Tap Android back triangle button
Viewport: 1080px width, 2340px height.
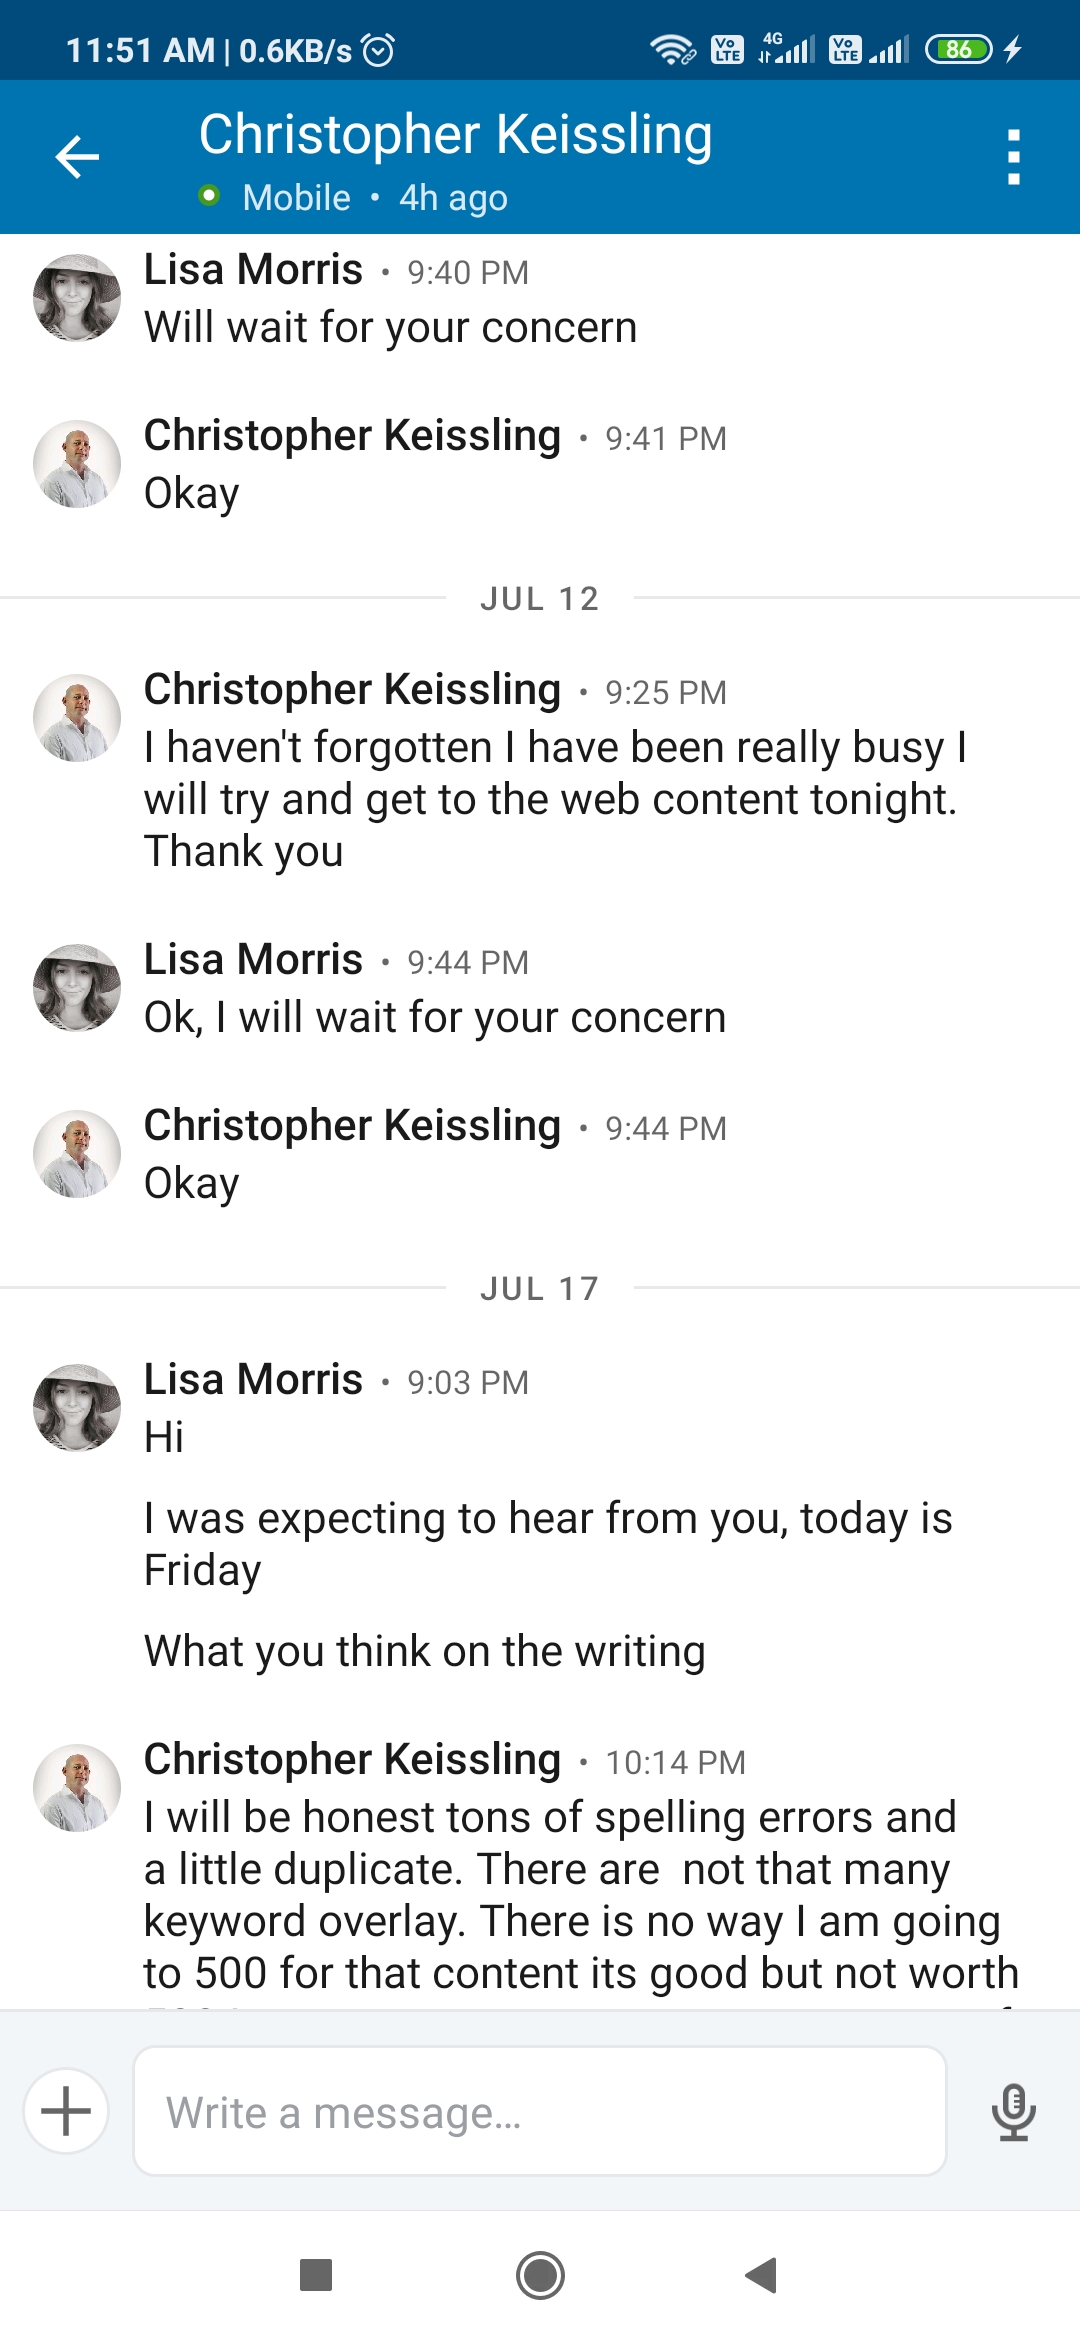pyautogui.click(x=762, y=2275)
